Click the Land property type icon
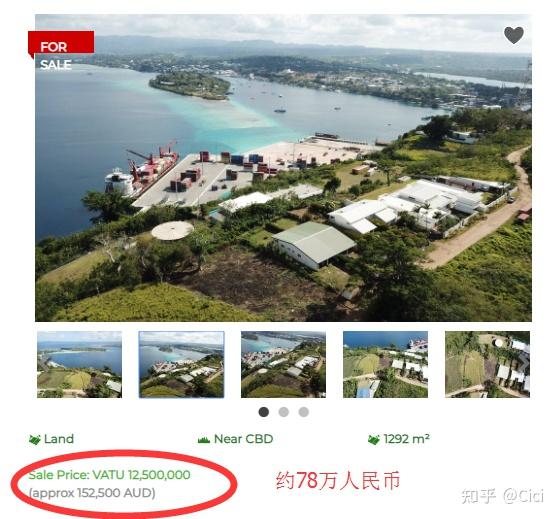Viewport: 558px width, 519px height. coord(35,440)
